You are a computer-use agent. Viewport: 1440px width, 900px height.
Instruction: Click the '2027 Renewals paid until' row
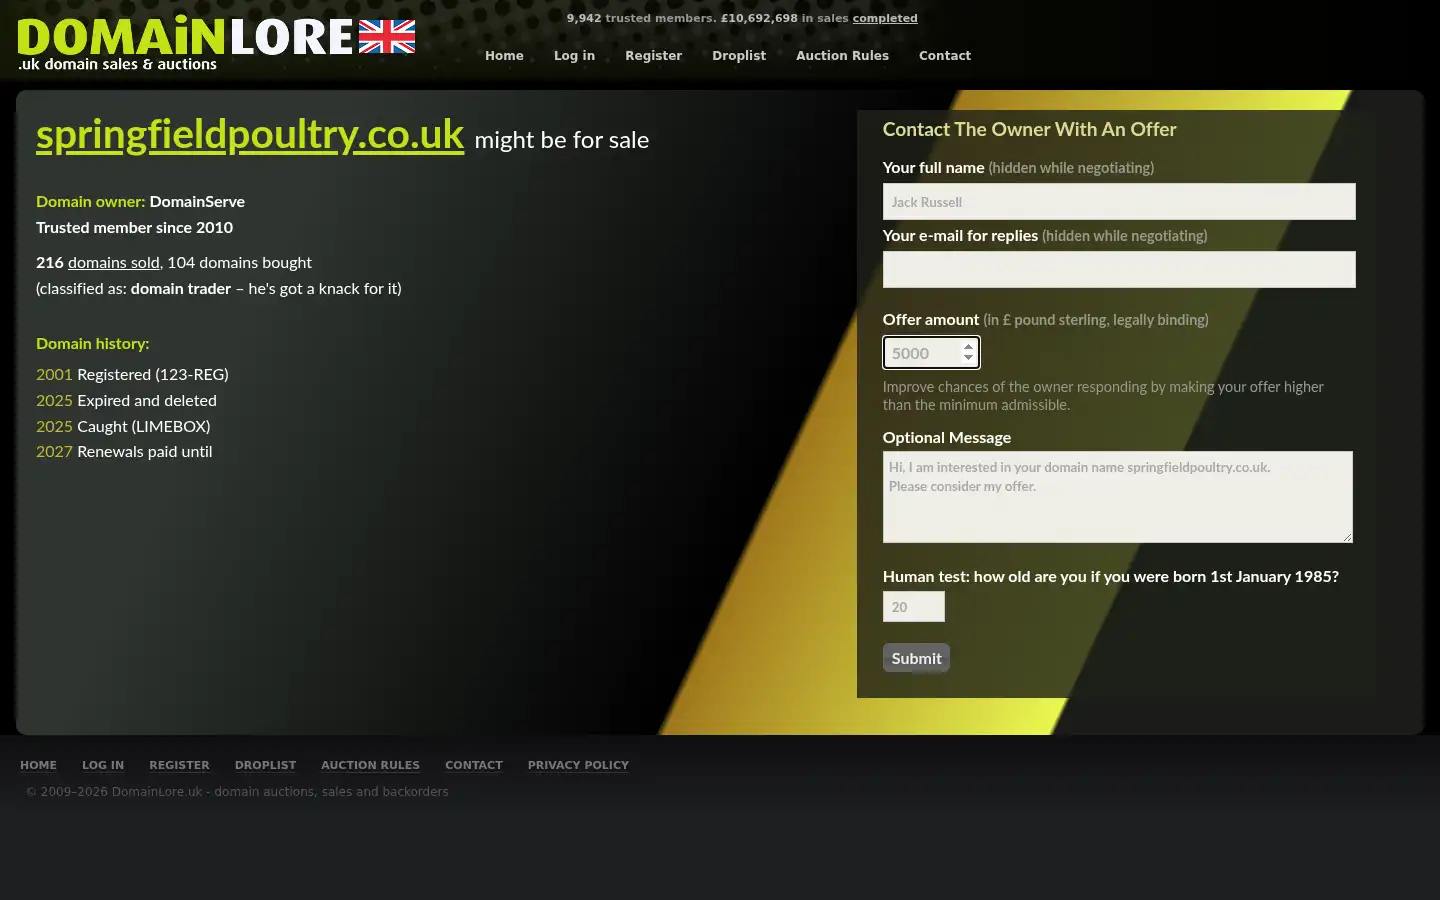tap(124, 451)
